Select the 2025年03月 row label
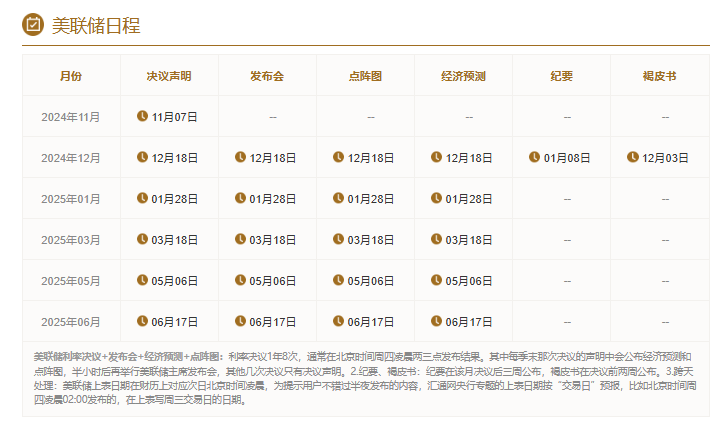 coord(71,240)
